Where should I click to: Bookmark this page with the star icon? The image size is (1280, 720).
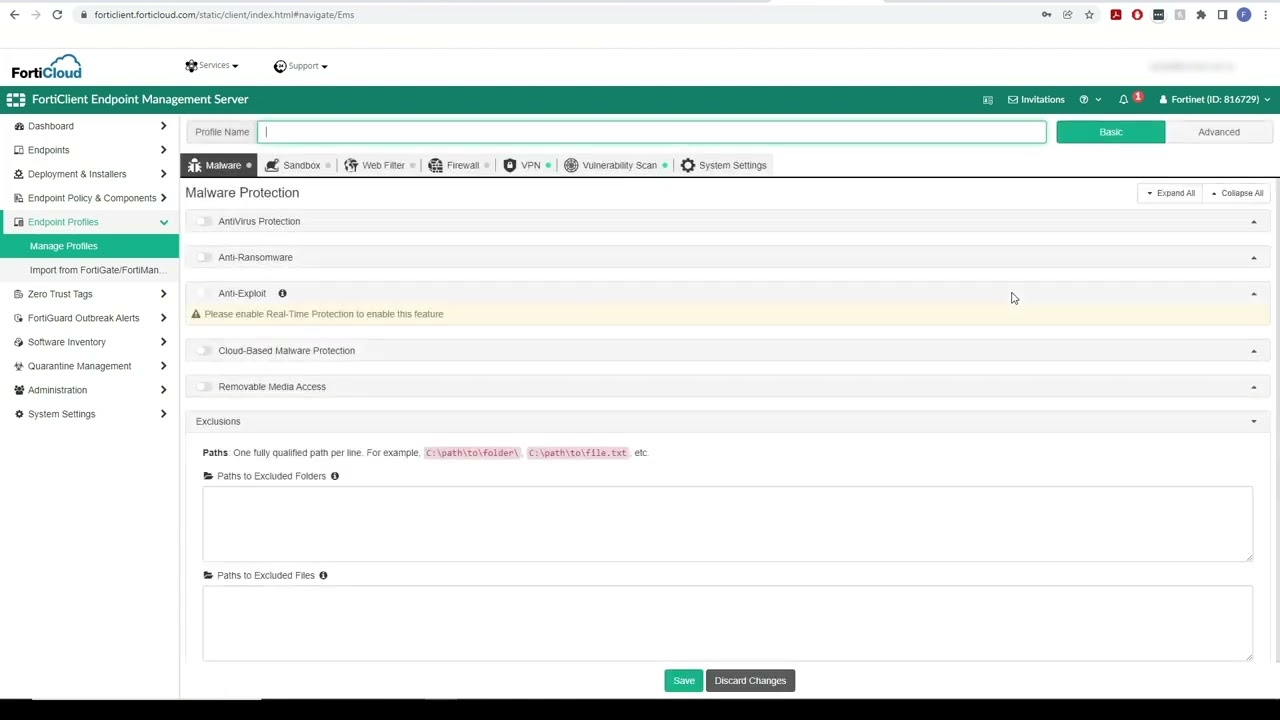tap(1089, 15)
